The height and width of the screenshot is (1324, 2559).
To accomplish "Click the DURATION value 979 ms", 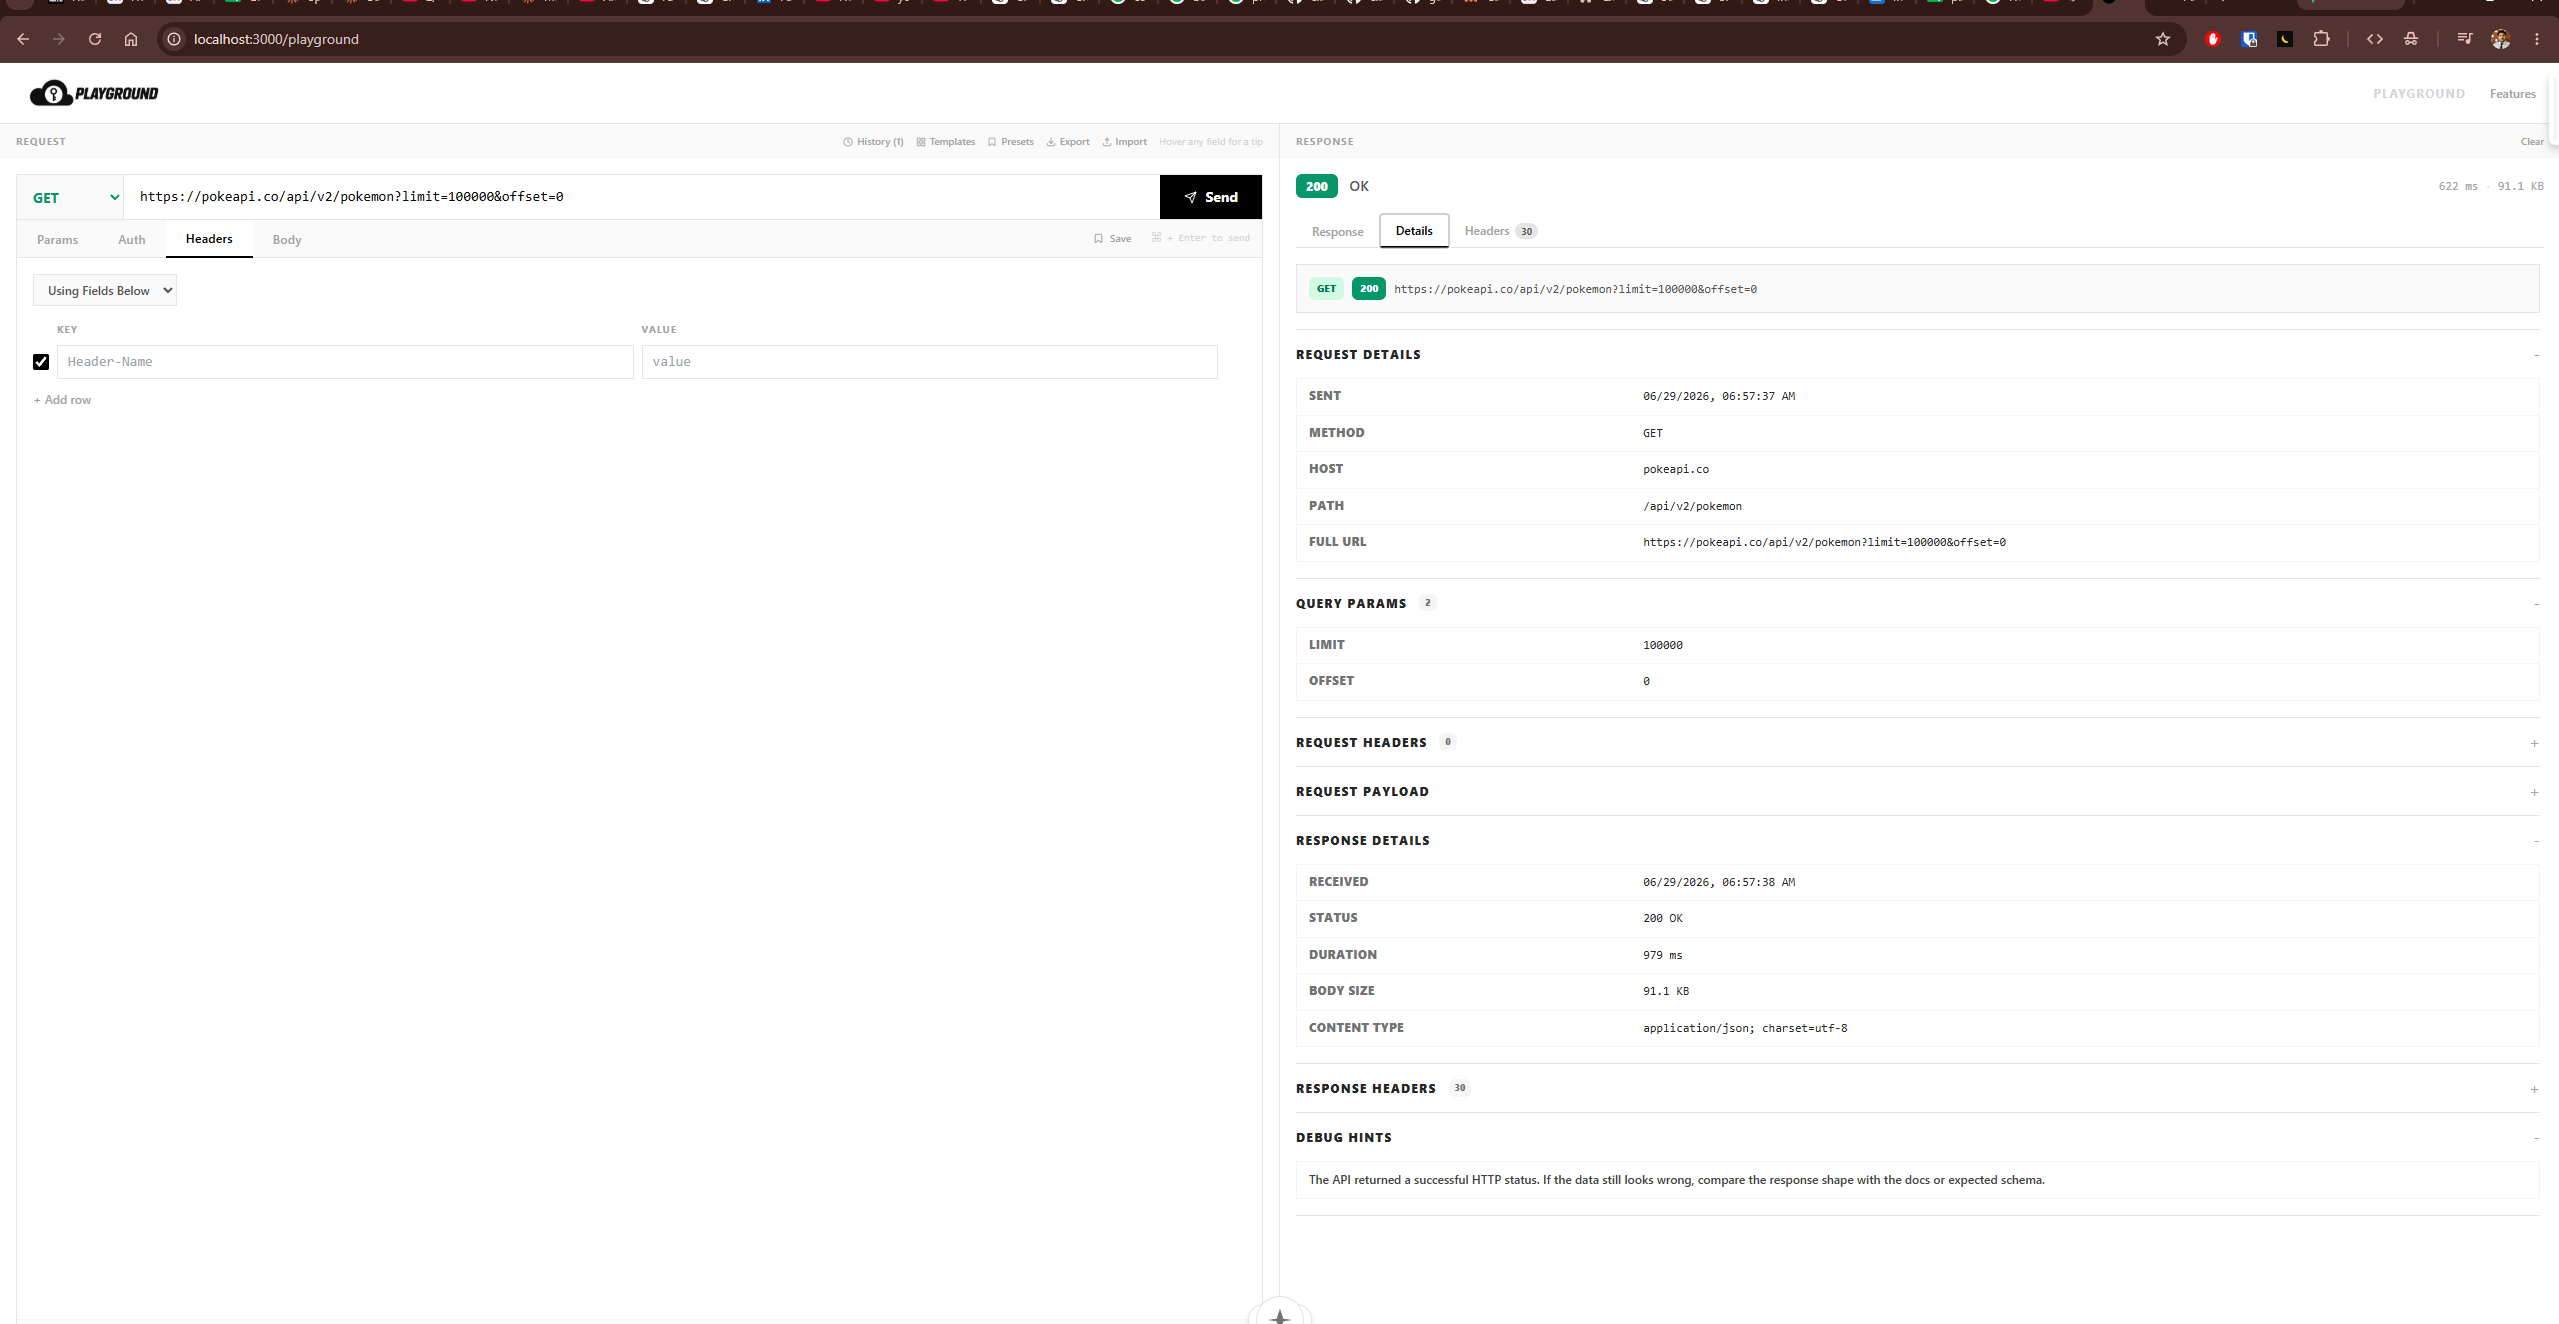I will click(1662, 956).
